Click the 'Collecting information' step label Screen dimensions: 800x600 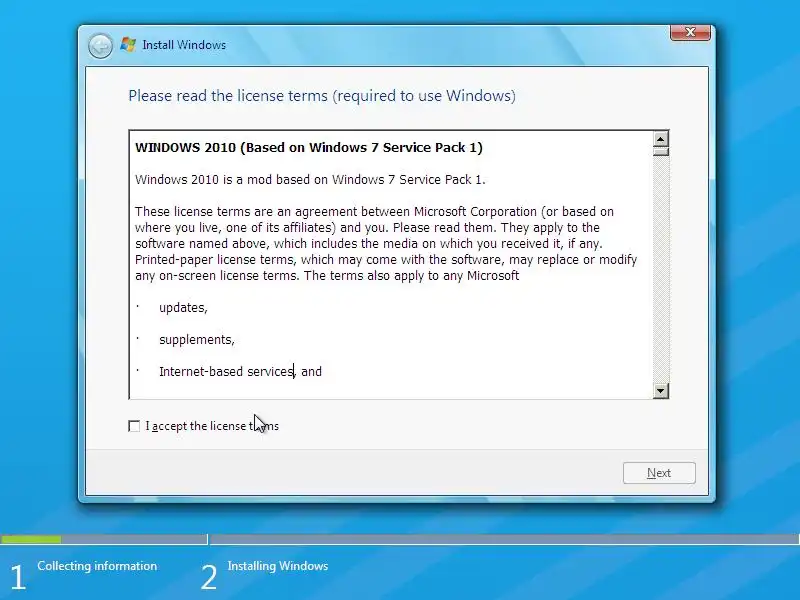tap(97, 566)
